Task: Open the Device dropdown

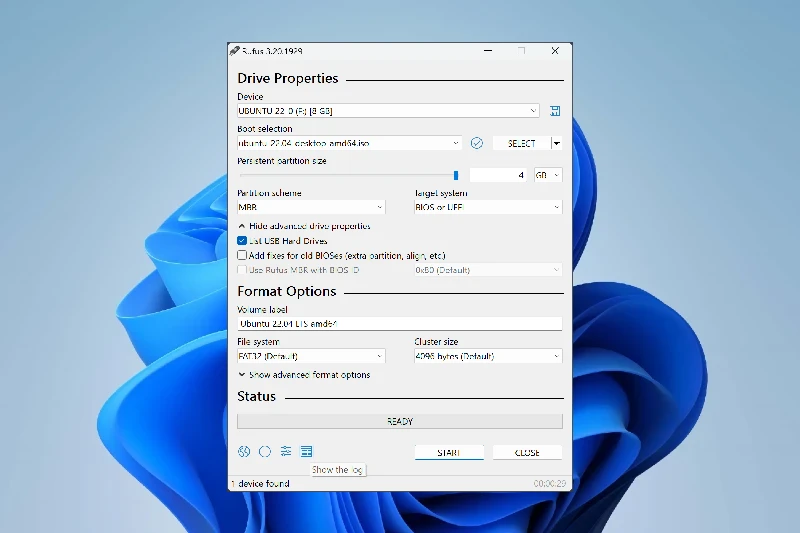Action: (x=388, y=111)
